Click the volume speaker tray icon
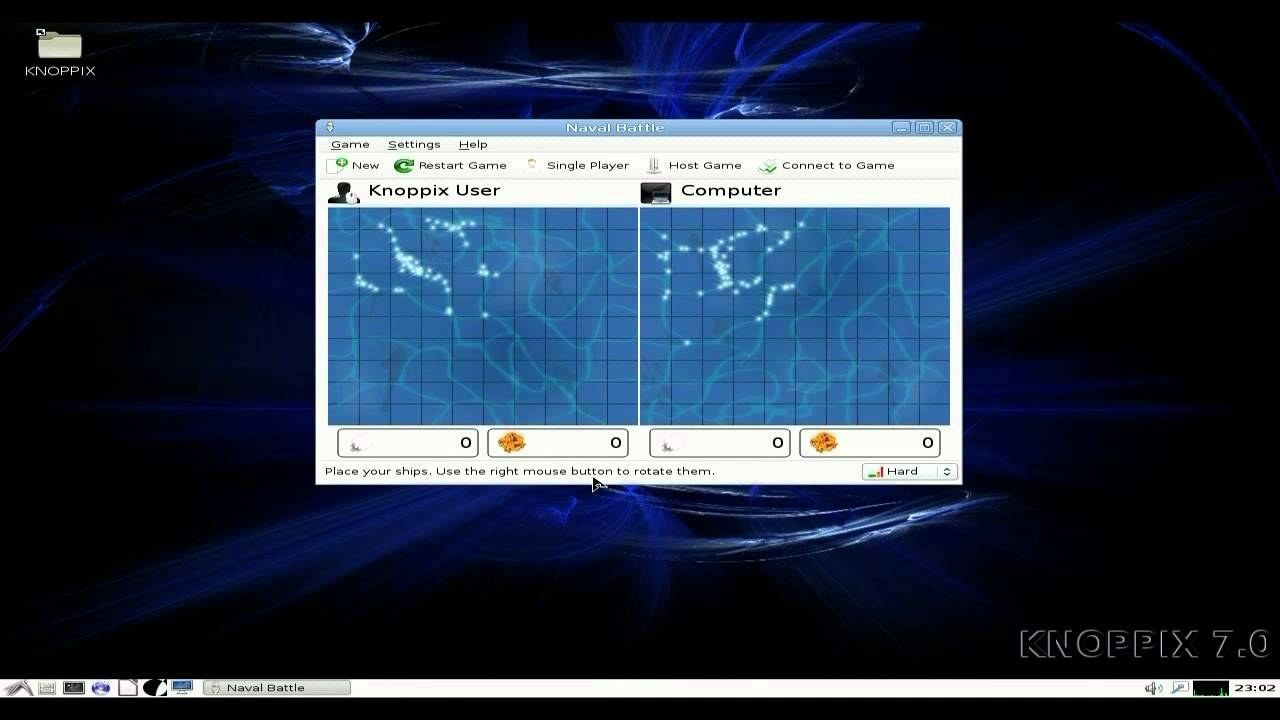Image resolution: width=1280 pixels, height=720 pixels. 1153,688
